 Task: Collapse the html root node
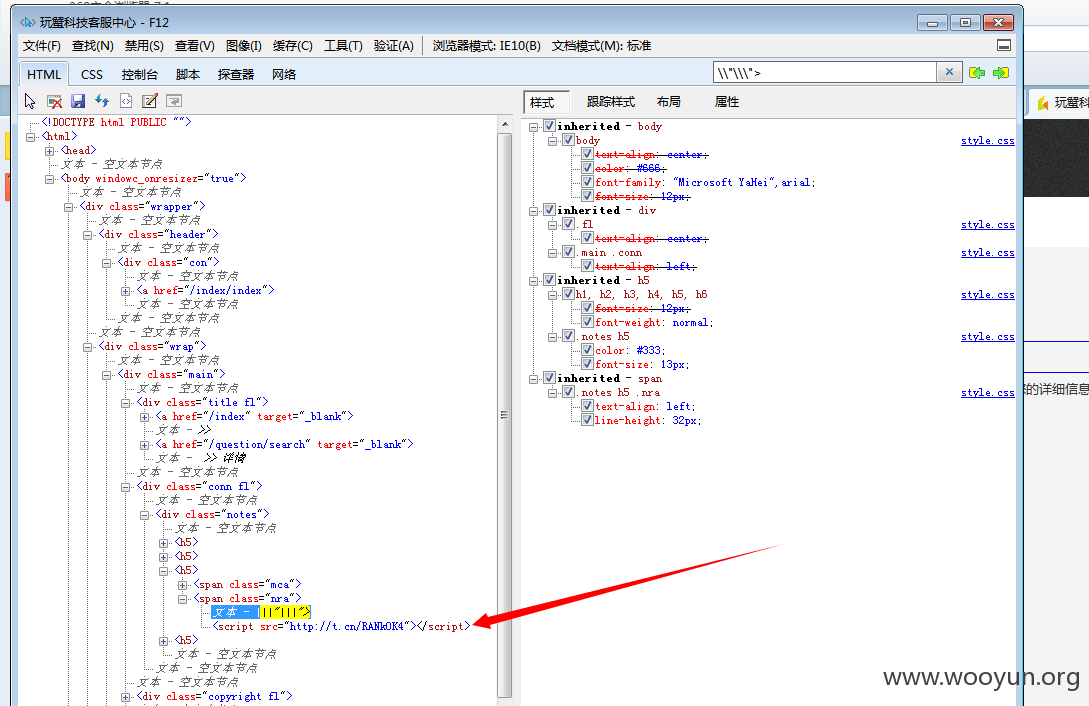[x=31, y=137]
